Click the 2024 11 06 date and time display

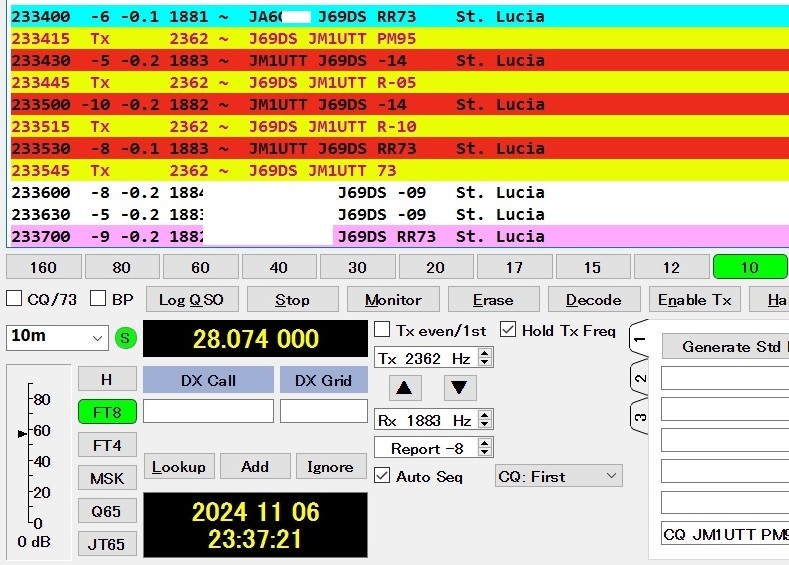[256, 525]
